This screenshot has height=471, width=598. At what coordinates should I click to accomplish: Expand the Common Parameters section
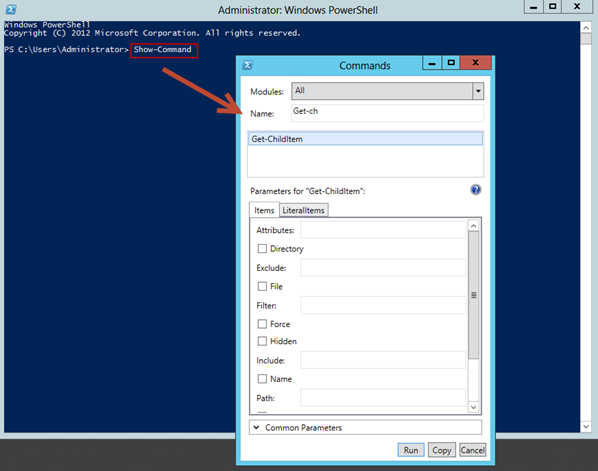(x=365, y=428)
